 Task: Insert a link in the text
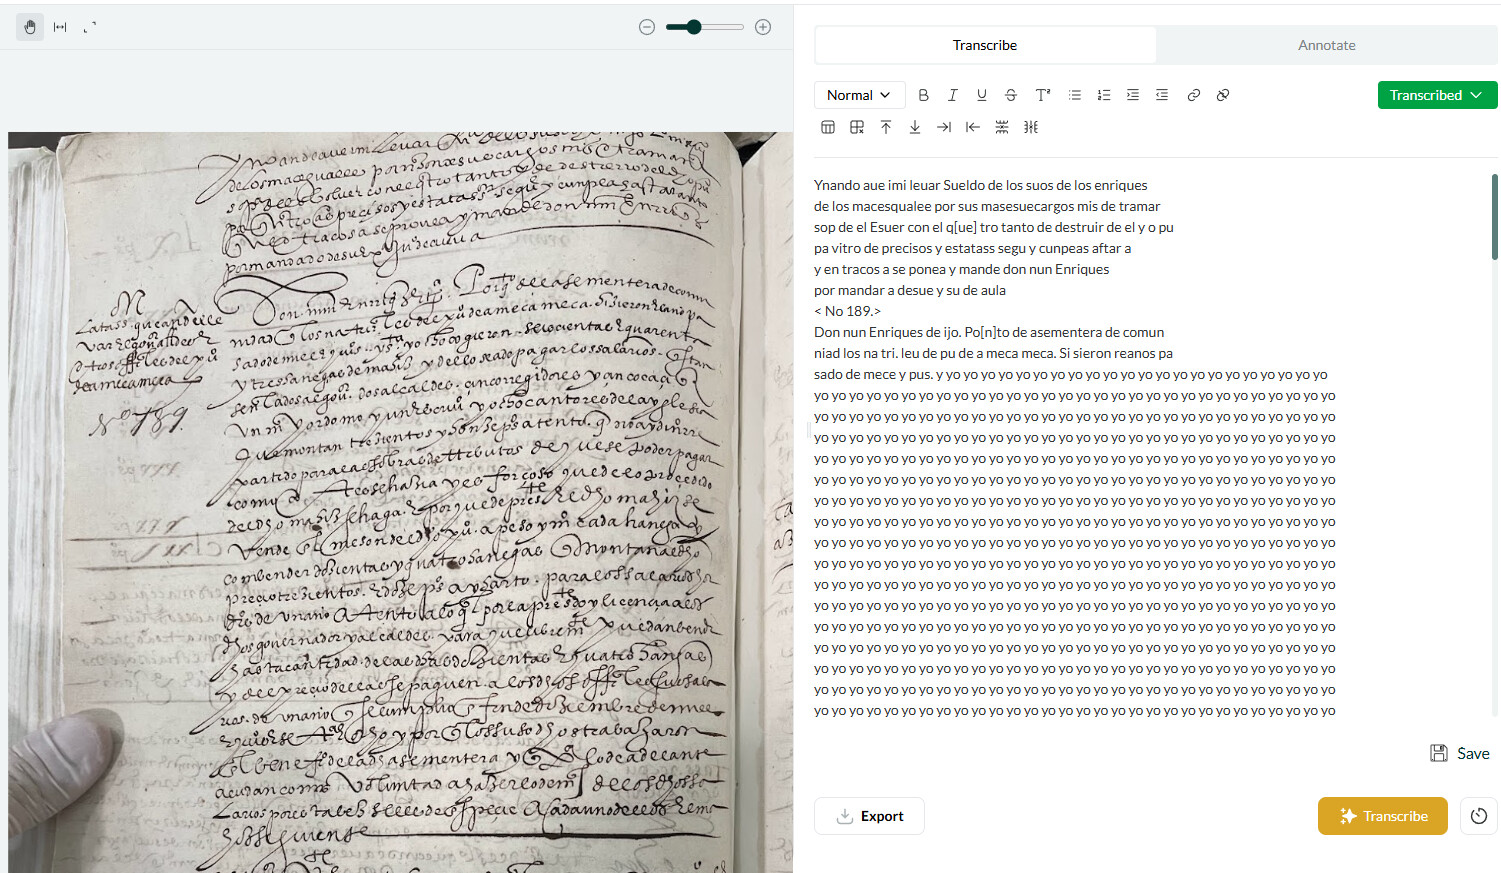pyautogui.click(x=1193, y=95)
